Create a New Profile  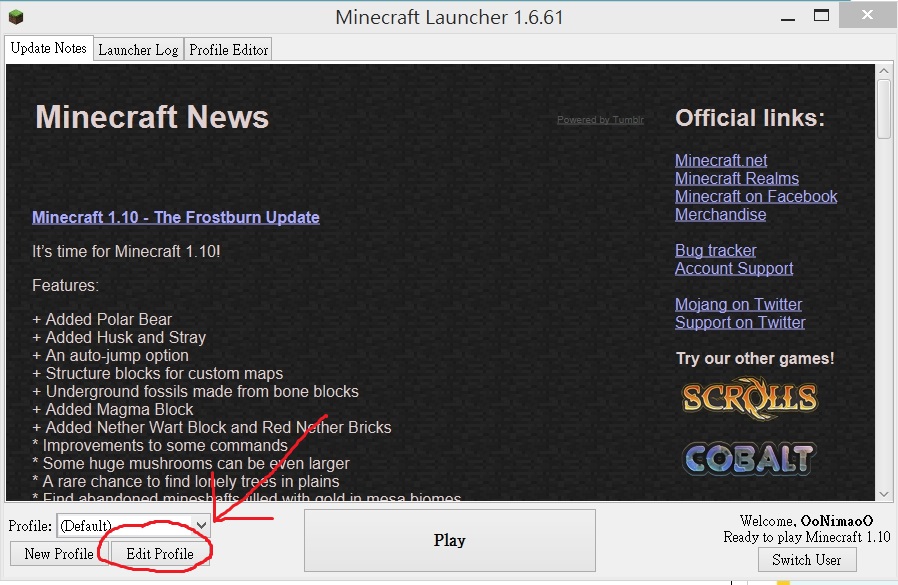click(x=59, y=554)
